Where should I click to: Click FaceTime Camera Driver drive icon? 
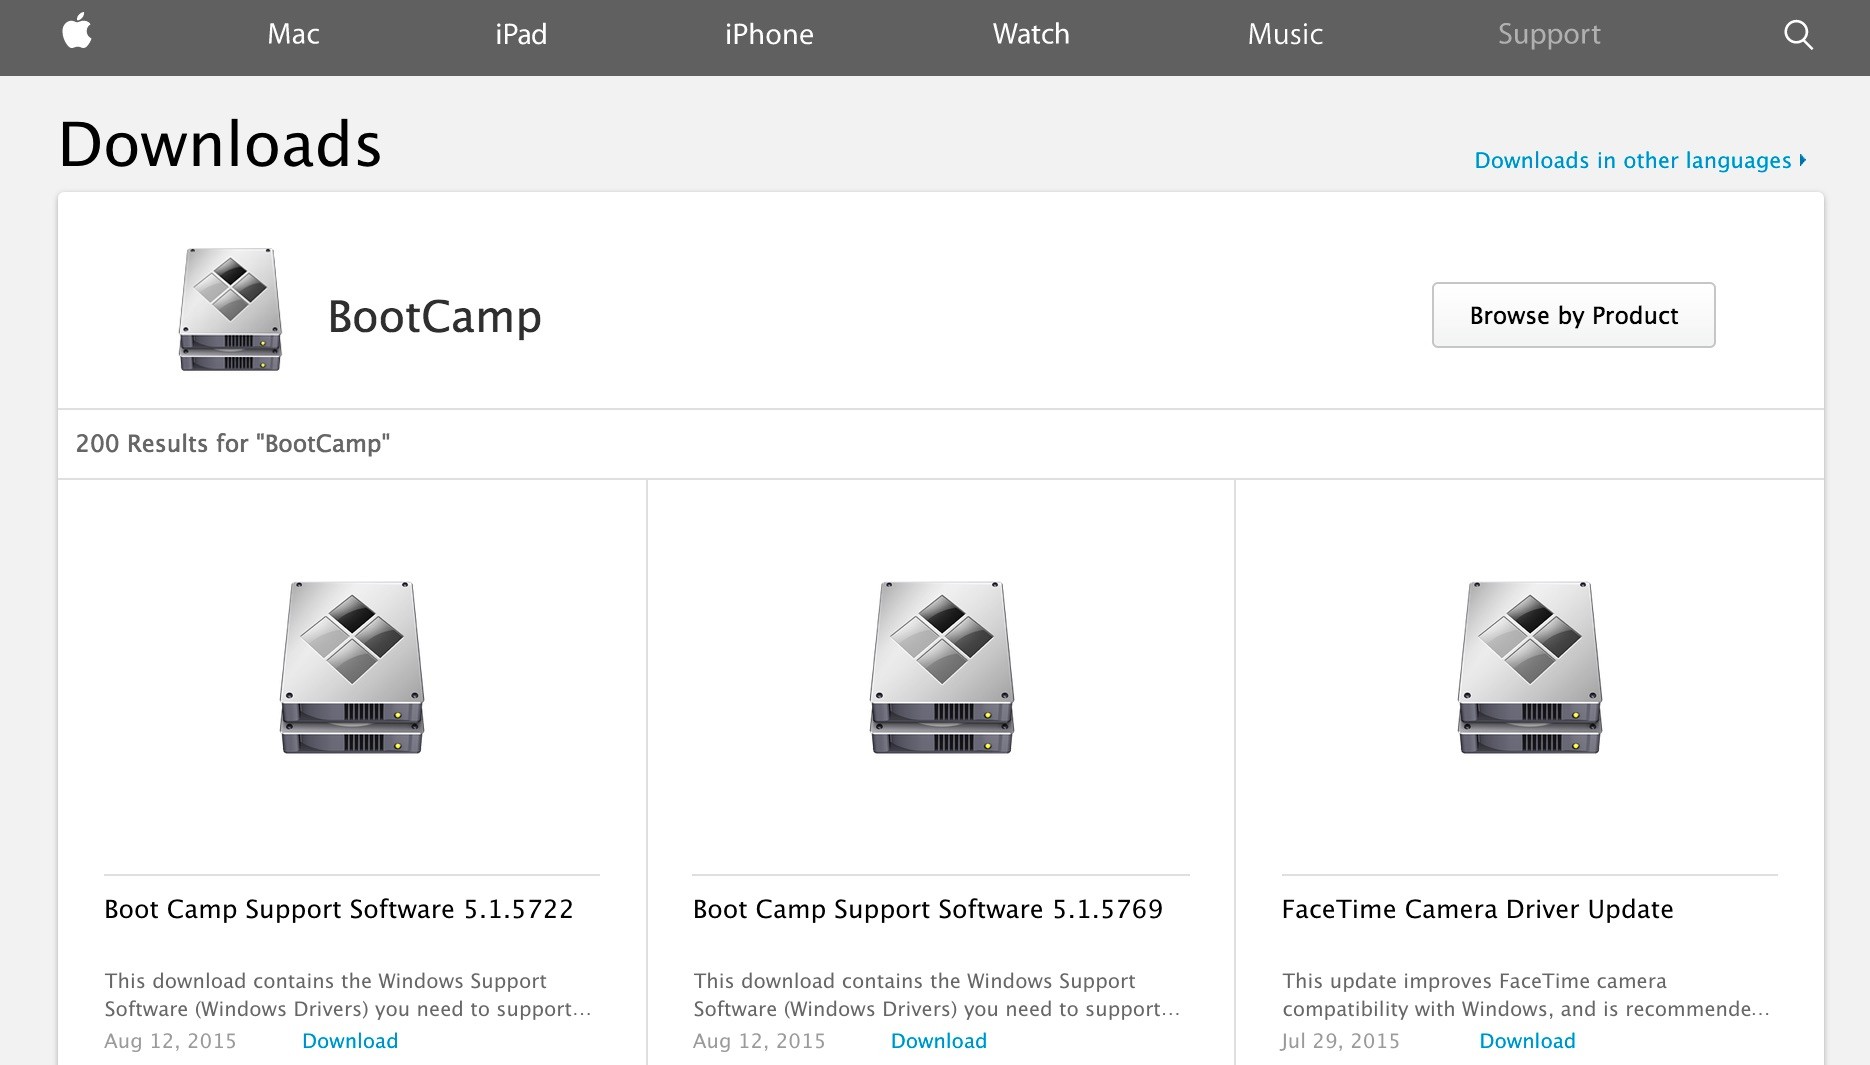[1529, 667]
